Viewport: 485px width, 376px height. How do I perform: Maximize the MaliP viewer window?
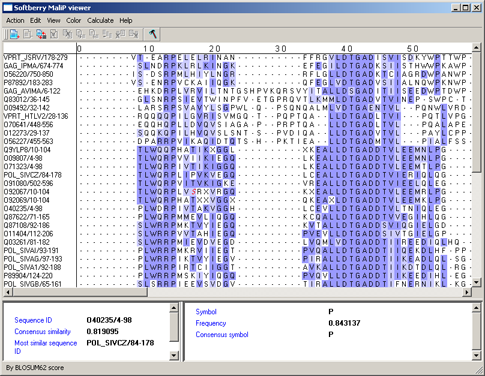point(466,8)
